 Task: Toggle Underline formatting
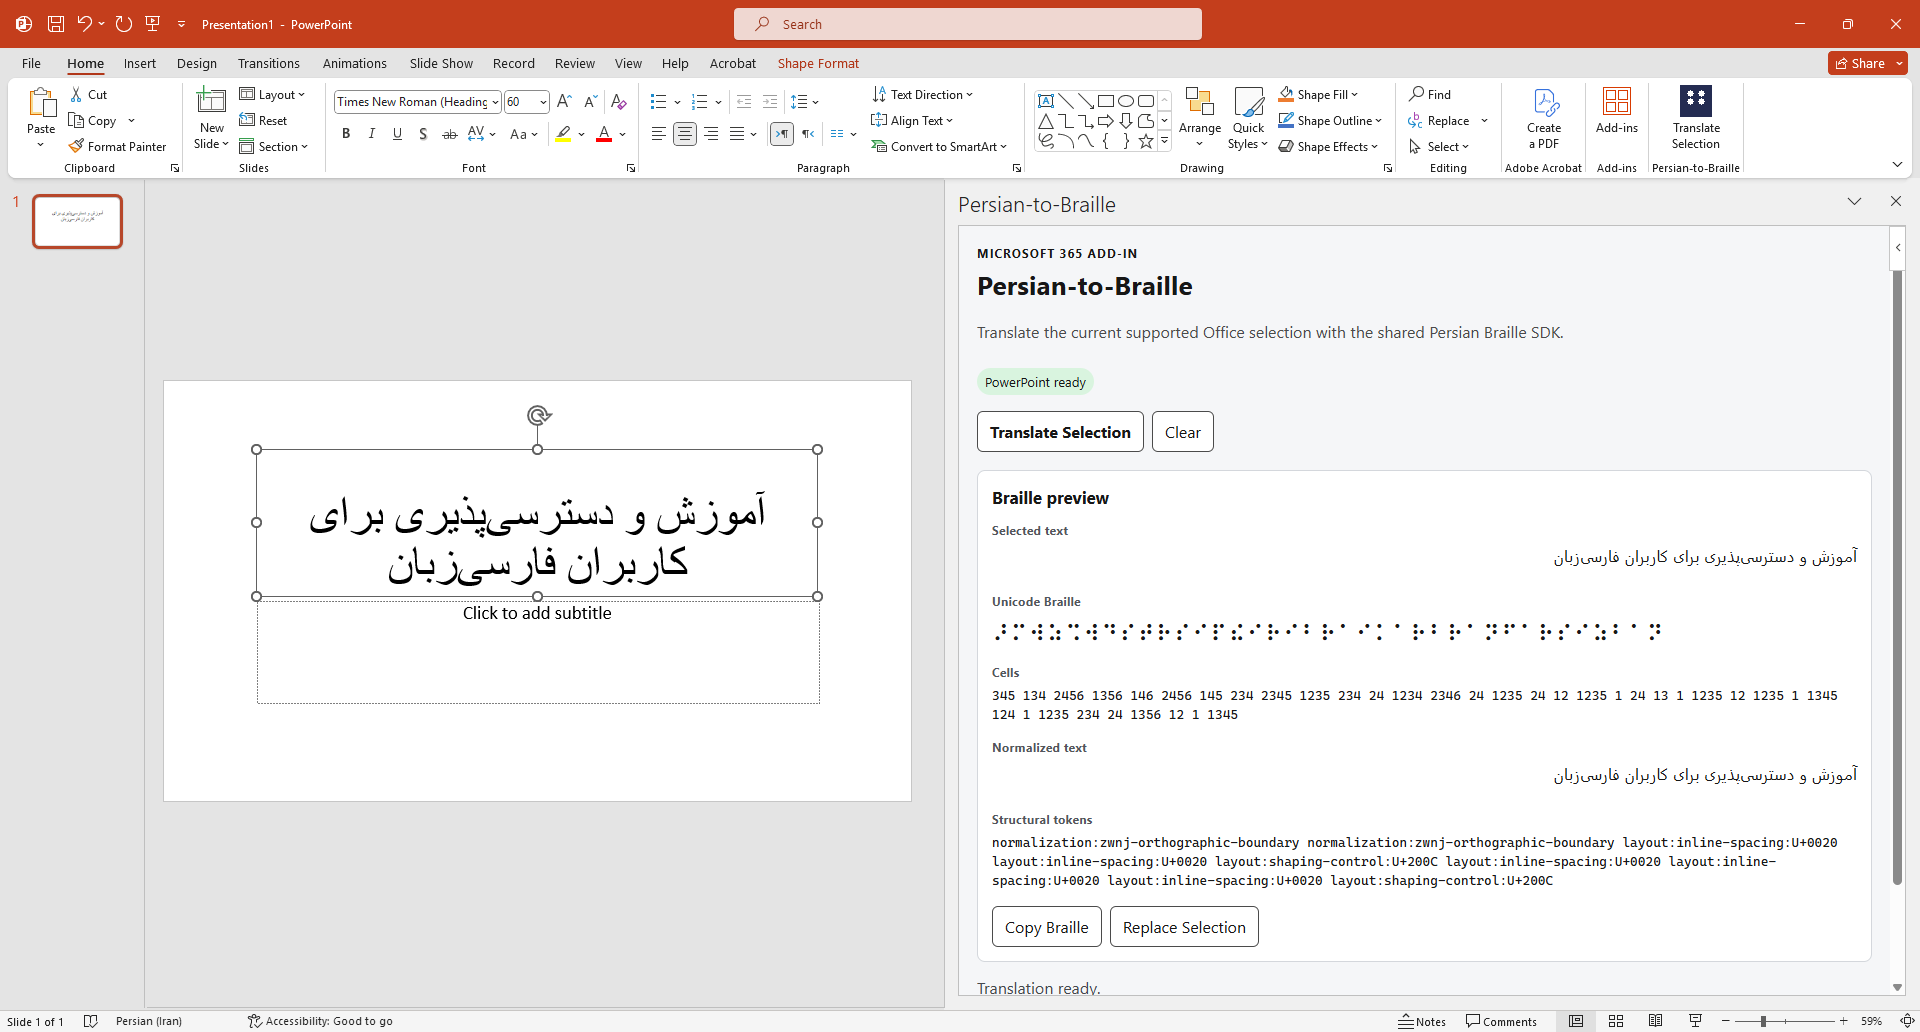398,133
